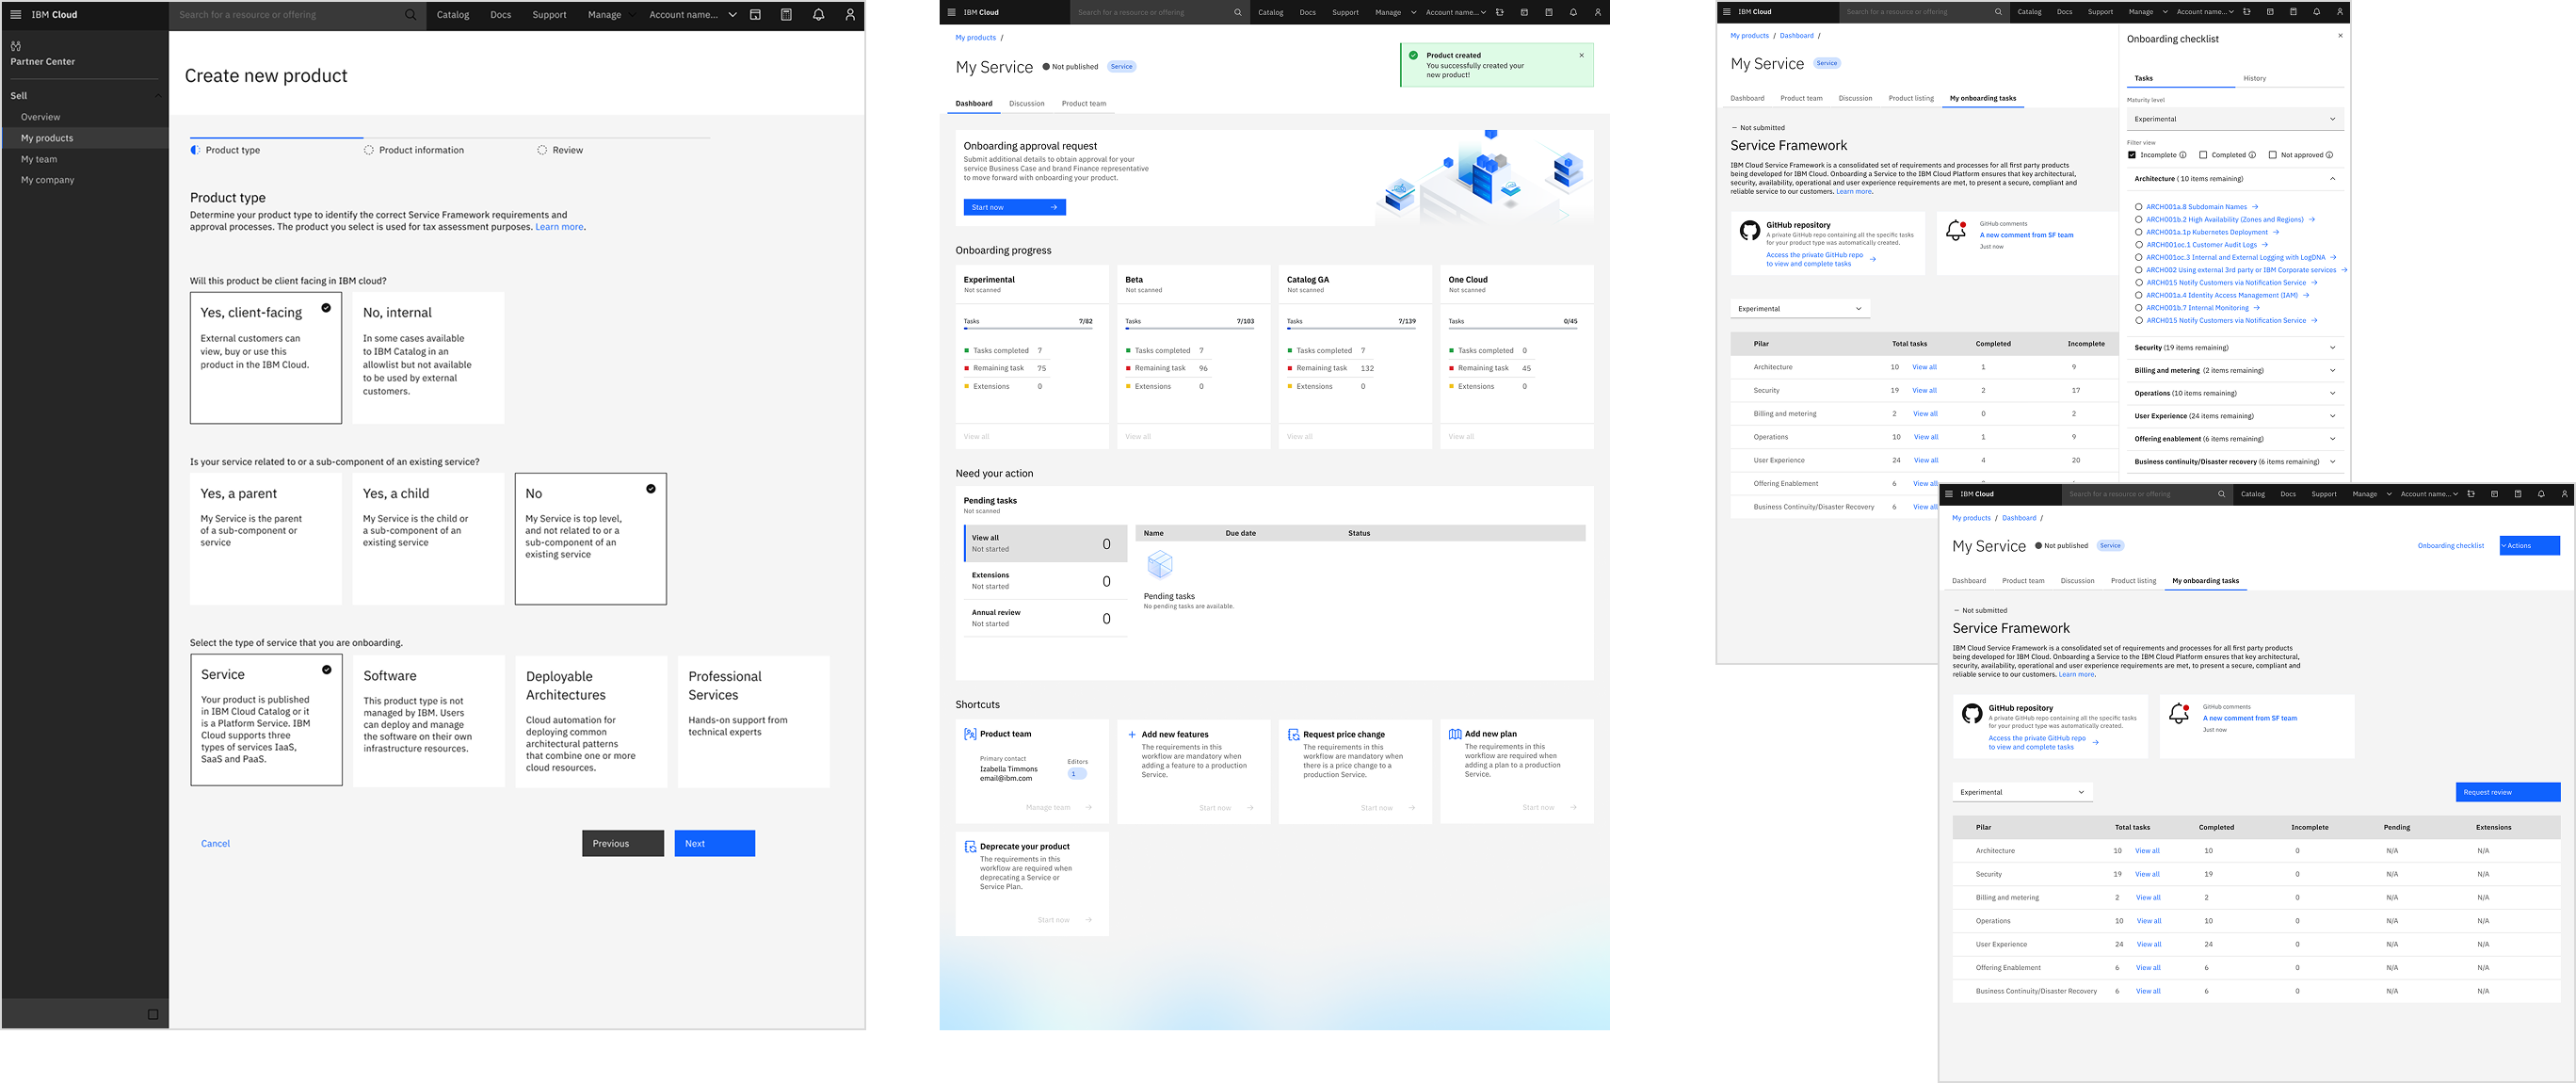Image resolution: width=2576 pixels, height=1083 pixels.
Task: Click the user profile icon in Create new product header
Action: (x=850, y=15)
